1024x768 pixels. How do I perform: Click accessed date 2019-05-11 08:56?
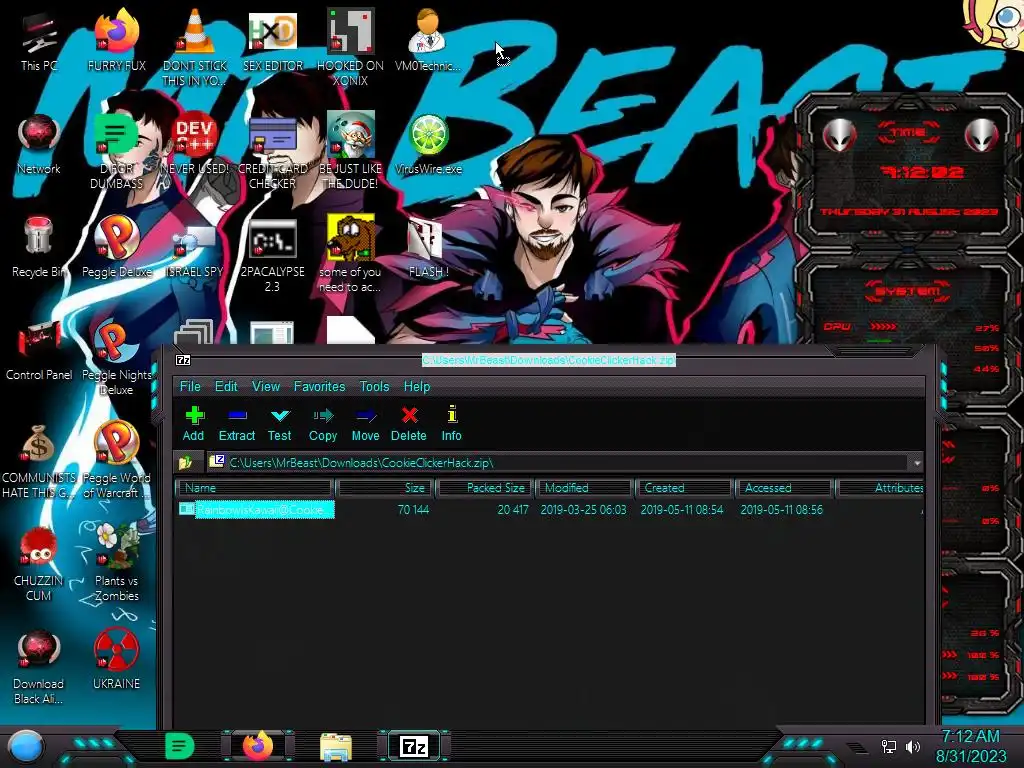782,509
